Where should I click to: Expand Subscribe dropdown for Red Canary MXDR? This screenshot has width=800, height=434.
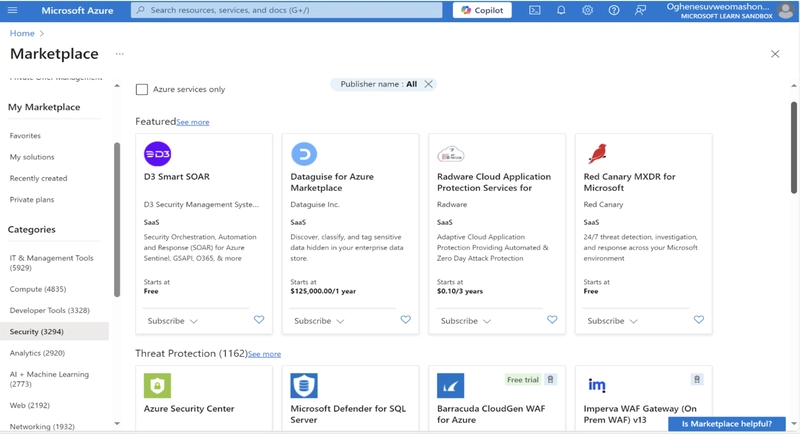[x=612, y=321]
